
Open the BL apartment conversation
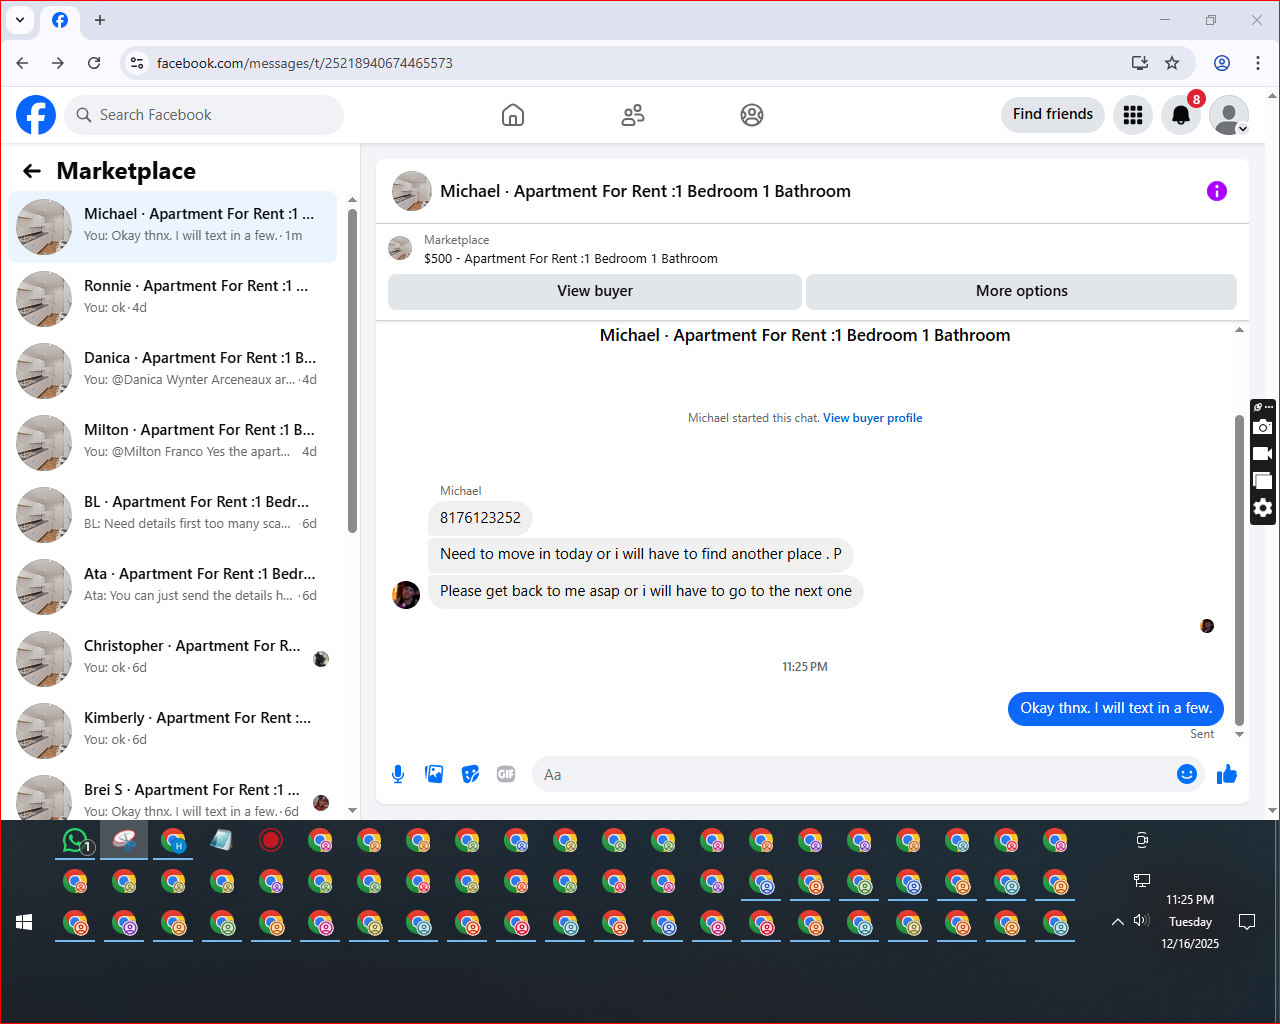(172, 514)
